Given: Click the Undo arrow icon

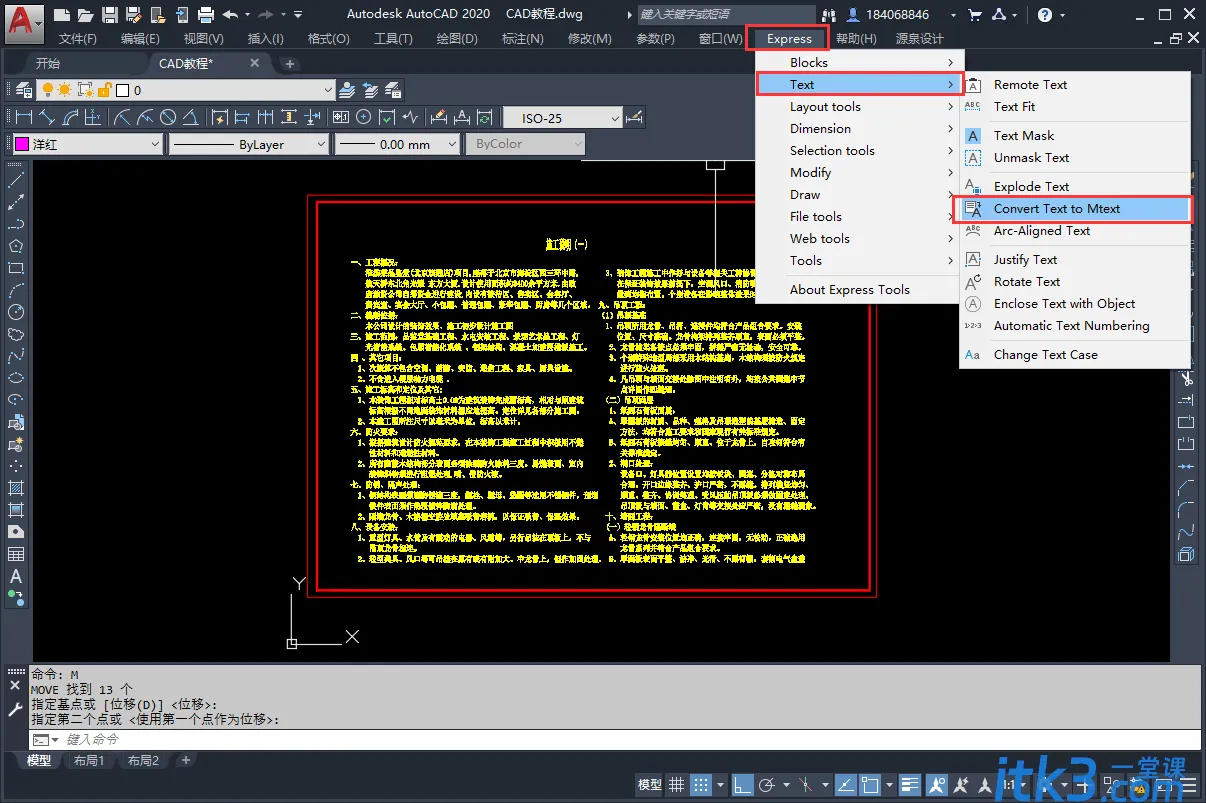Looking at the screenshot, I should click(231, 14).
